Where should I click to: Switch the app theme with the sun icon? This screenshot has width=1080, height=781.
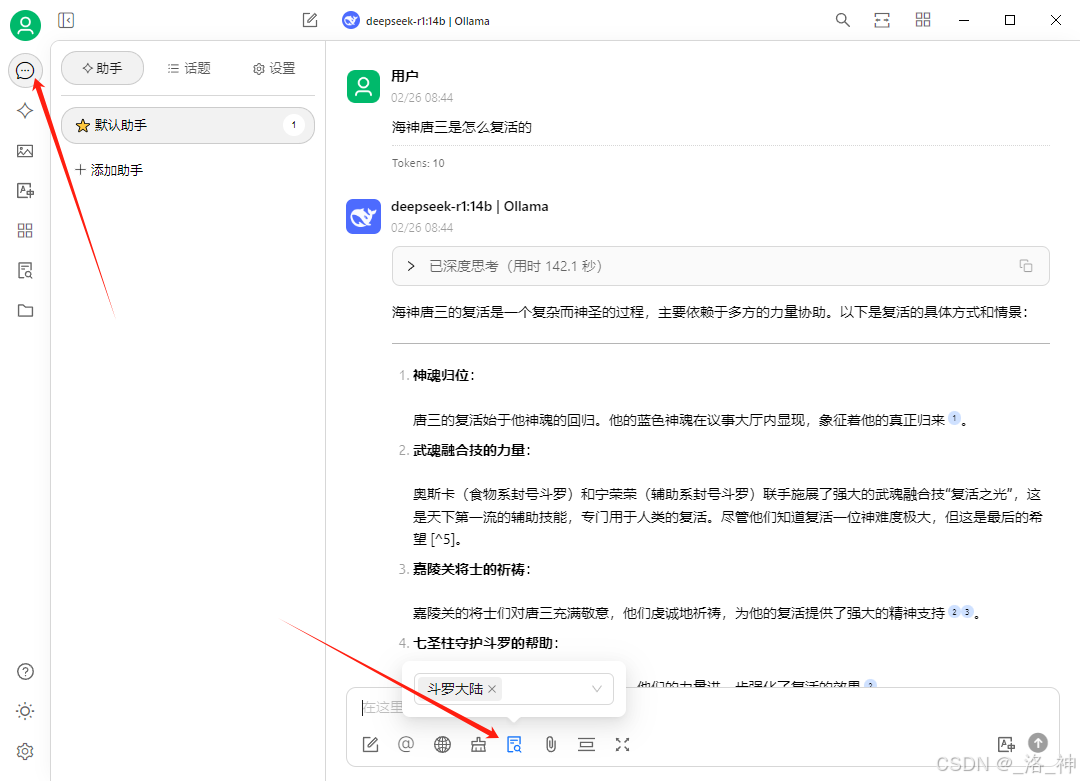(x=25, y=711)
